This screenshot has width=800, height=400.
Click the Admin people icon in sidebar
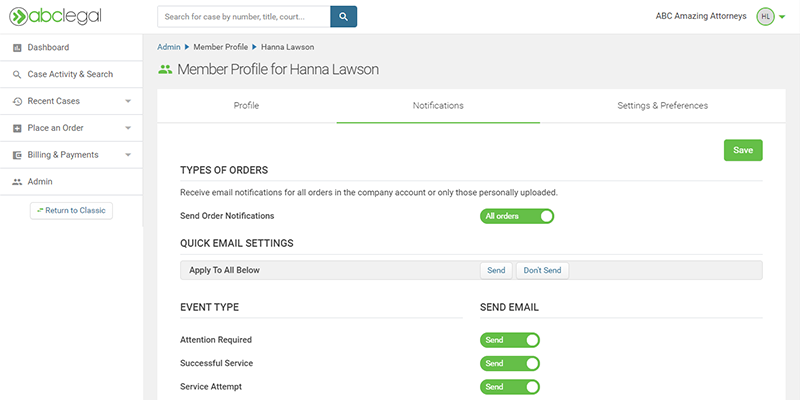17,182
